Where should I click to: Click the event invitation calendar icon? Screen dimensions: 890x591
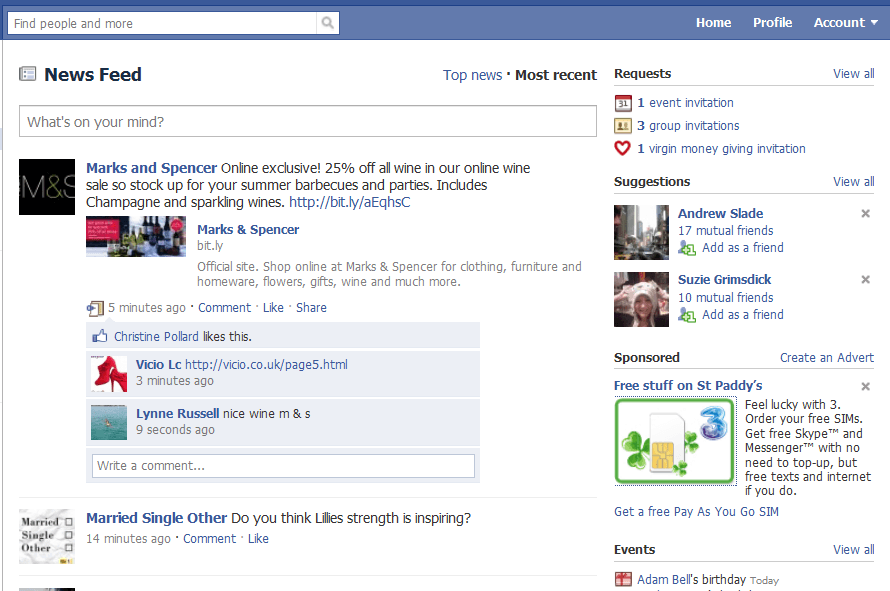coord(623,103)
